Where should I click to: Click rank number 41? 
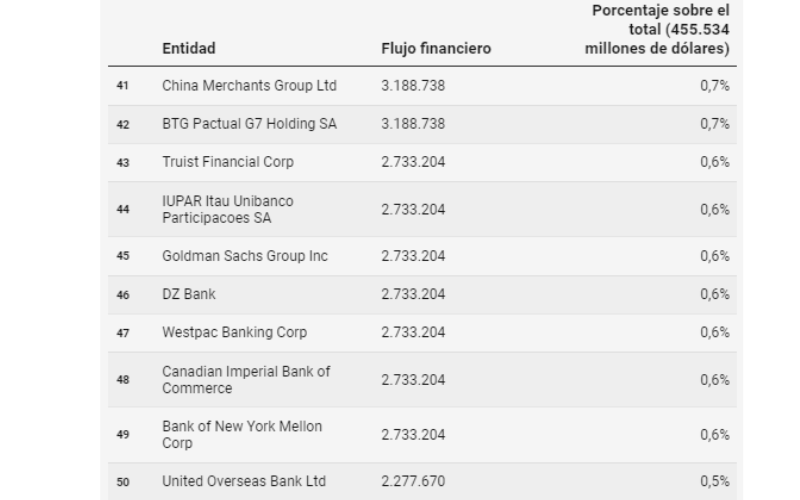[122, 86]
